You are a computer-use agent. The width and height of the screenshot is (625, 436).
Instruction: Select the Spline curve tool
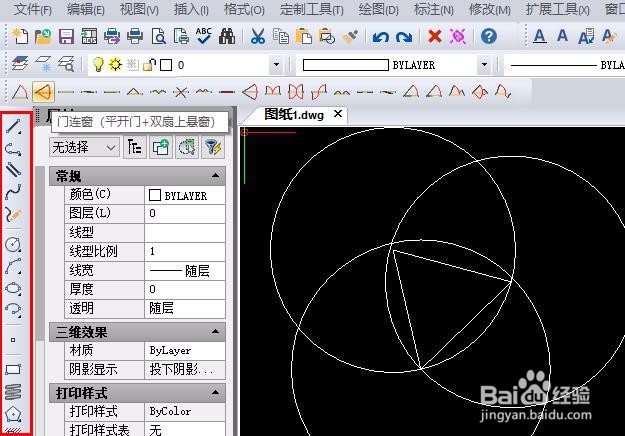point(13,192)
